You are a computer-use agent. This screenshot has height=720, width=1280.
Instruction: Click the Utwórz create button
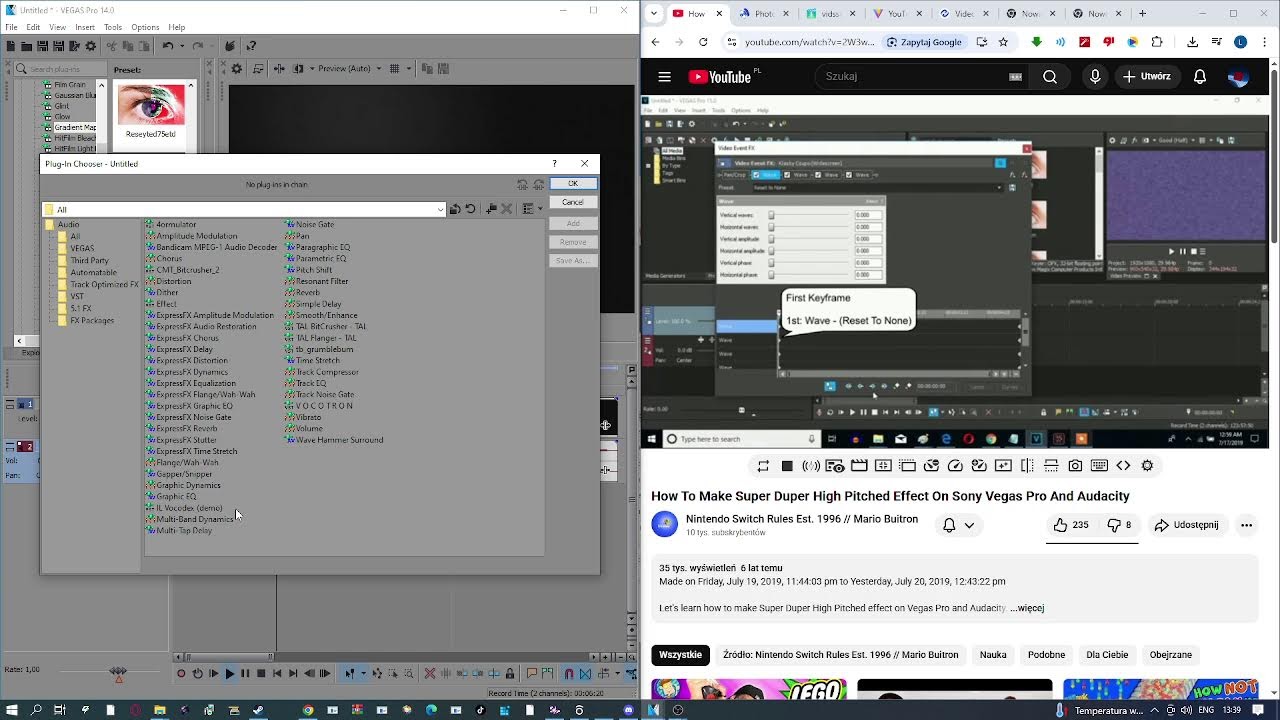(1146, 76)
